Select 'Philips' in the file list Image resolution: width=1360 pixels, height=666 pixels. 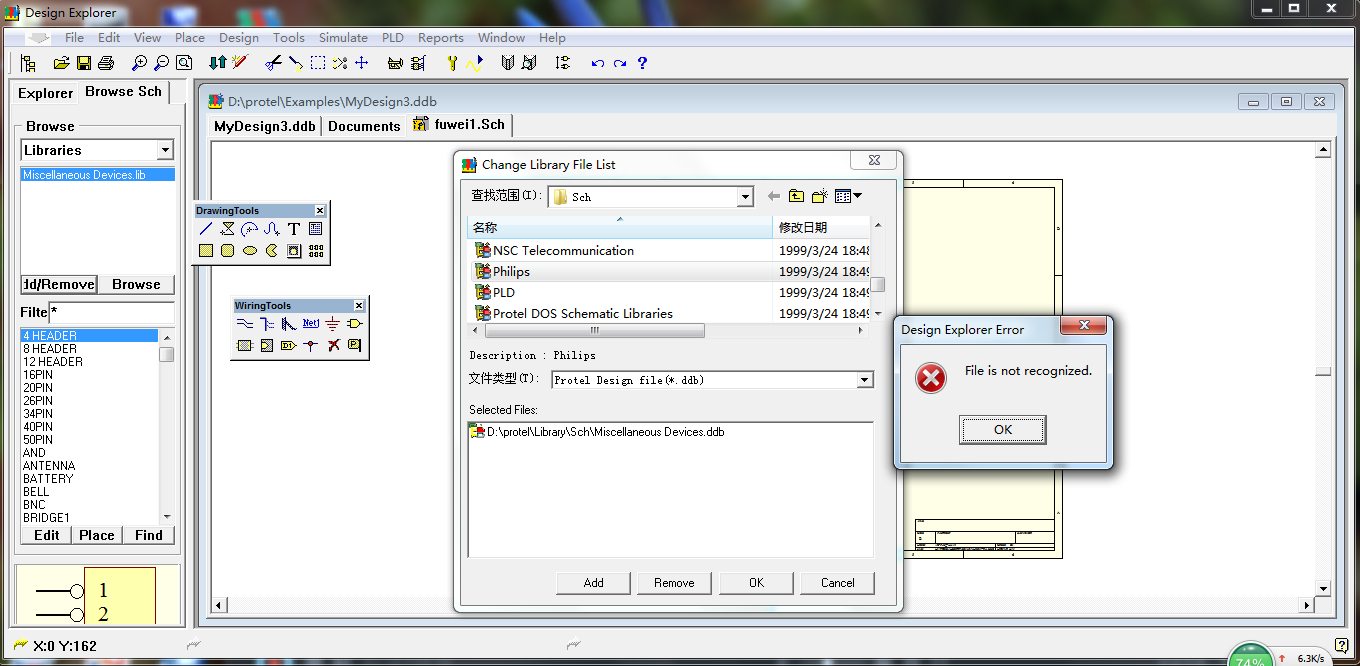click(511, 271)
